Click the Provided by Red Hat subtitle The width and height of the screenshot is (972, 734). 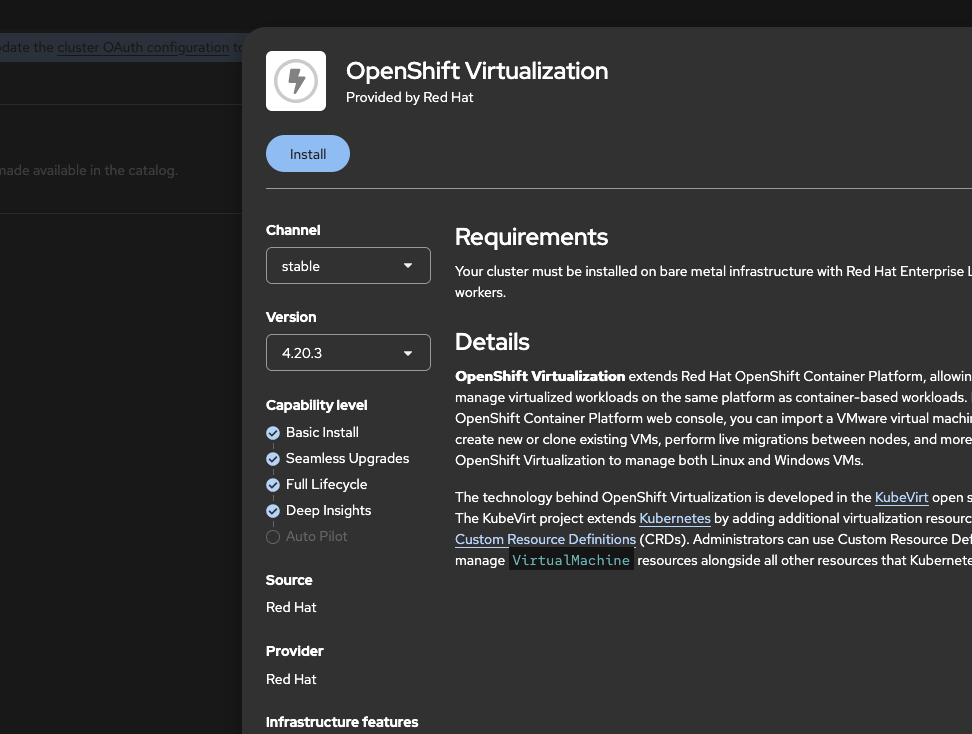[x=410, y=97]
